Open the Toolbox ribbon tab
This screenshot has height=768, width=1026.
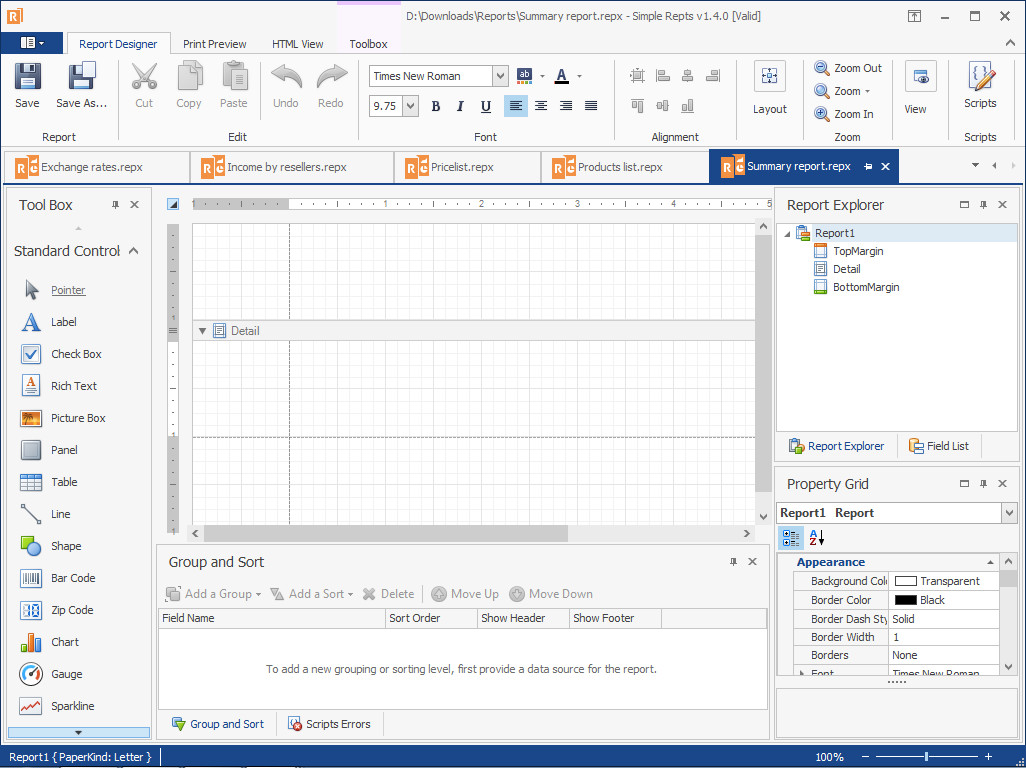coord(368,44)
